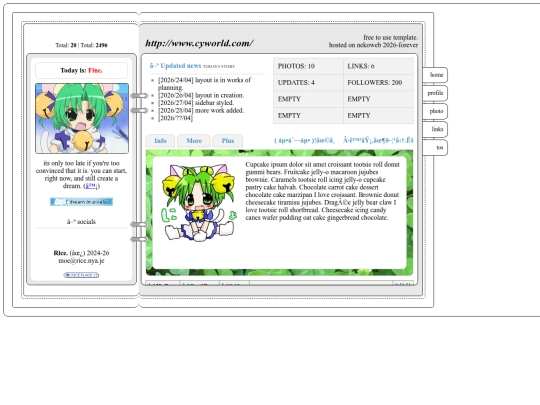Click the '[2026/26/04] layout in creation' entry

tap(201, 95)
